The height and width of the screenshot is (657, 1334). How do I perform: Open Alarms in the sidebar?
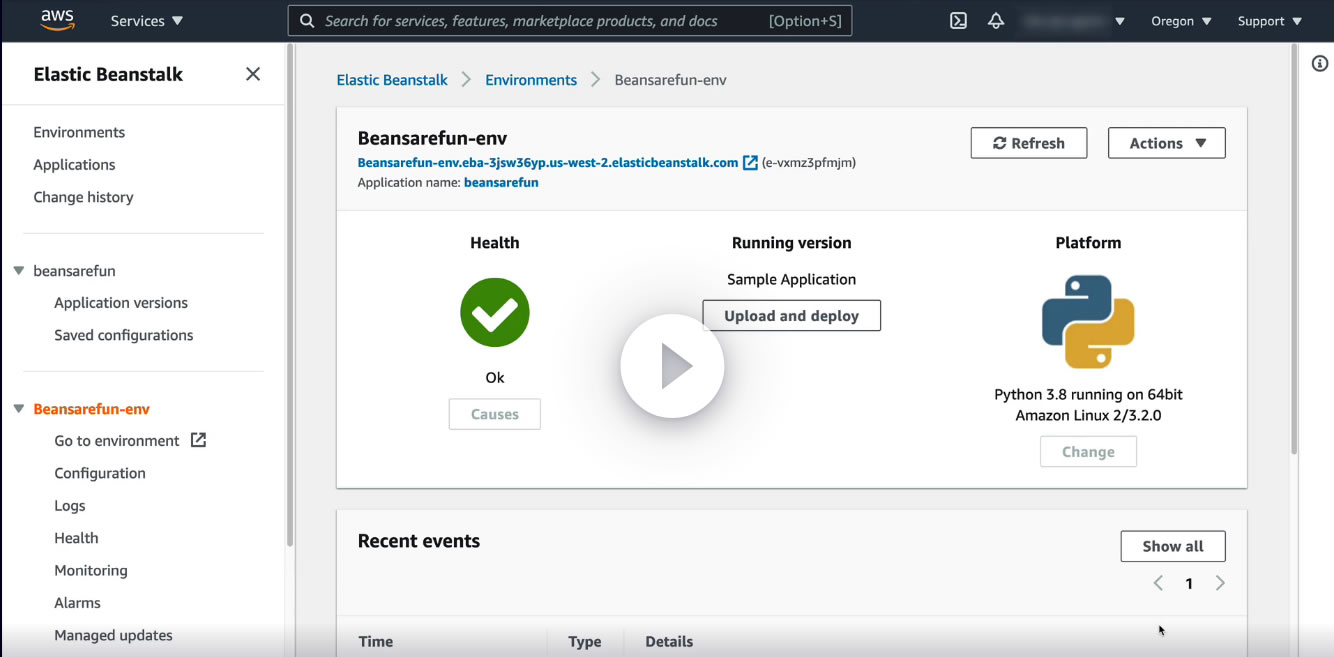pyautogui.click(x=77, y=603)
